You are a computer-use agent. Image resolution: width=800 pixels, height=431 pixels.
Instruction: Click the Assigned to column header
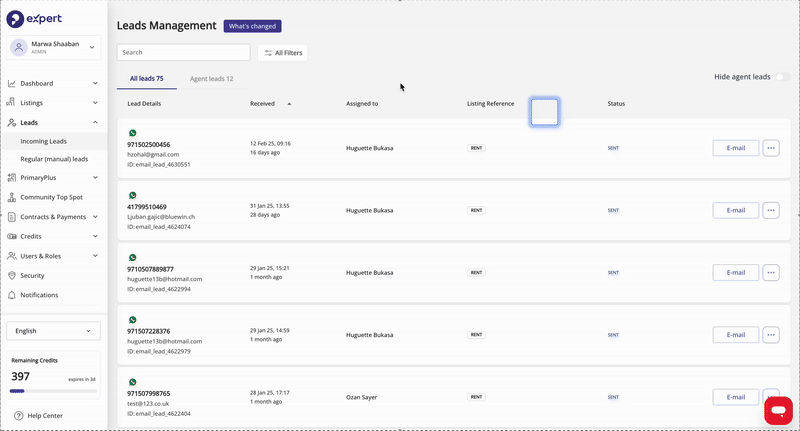(x=362, y=104)
